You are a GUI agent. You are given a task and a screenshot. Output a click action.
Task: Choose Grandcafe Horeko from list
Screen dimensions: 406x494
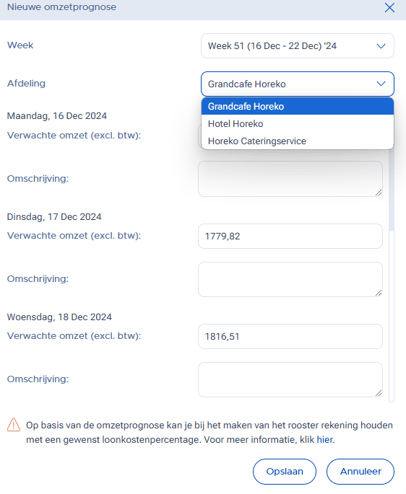[297, 106]
